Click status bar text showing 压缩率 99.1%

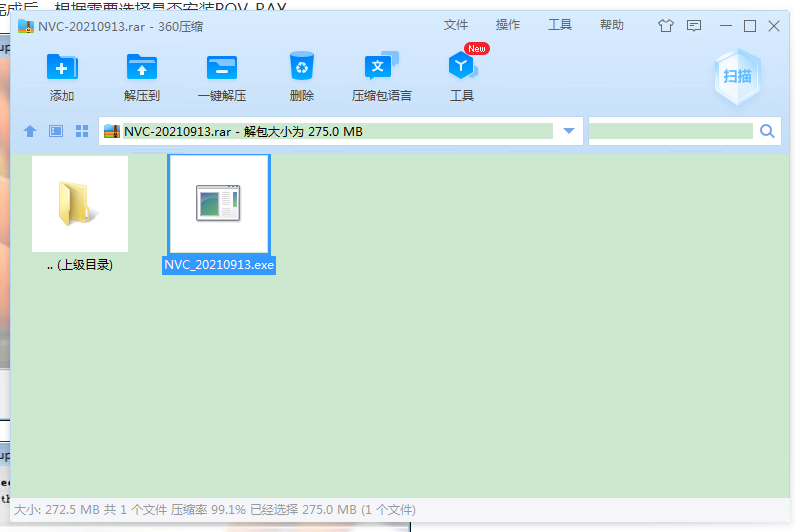[x=208, y=510]
